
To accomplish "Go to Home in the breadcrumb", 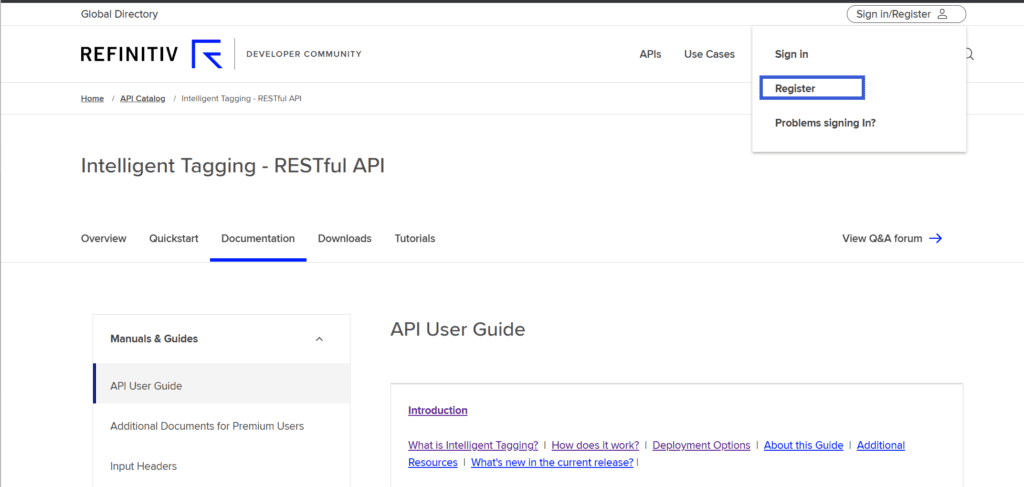I will pyautogui.click(x=92, y=99).
